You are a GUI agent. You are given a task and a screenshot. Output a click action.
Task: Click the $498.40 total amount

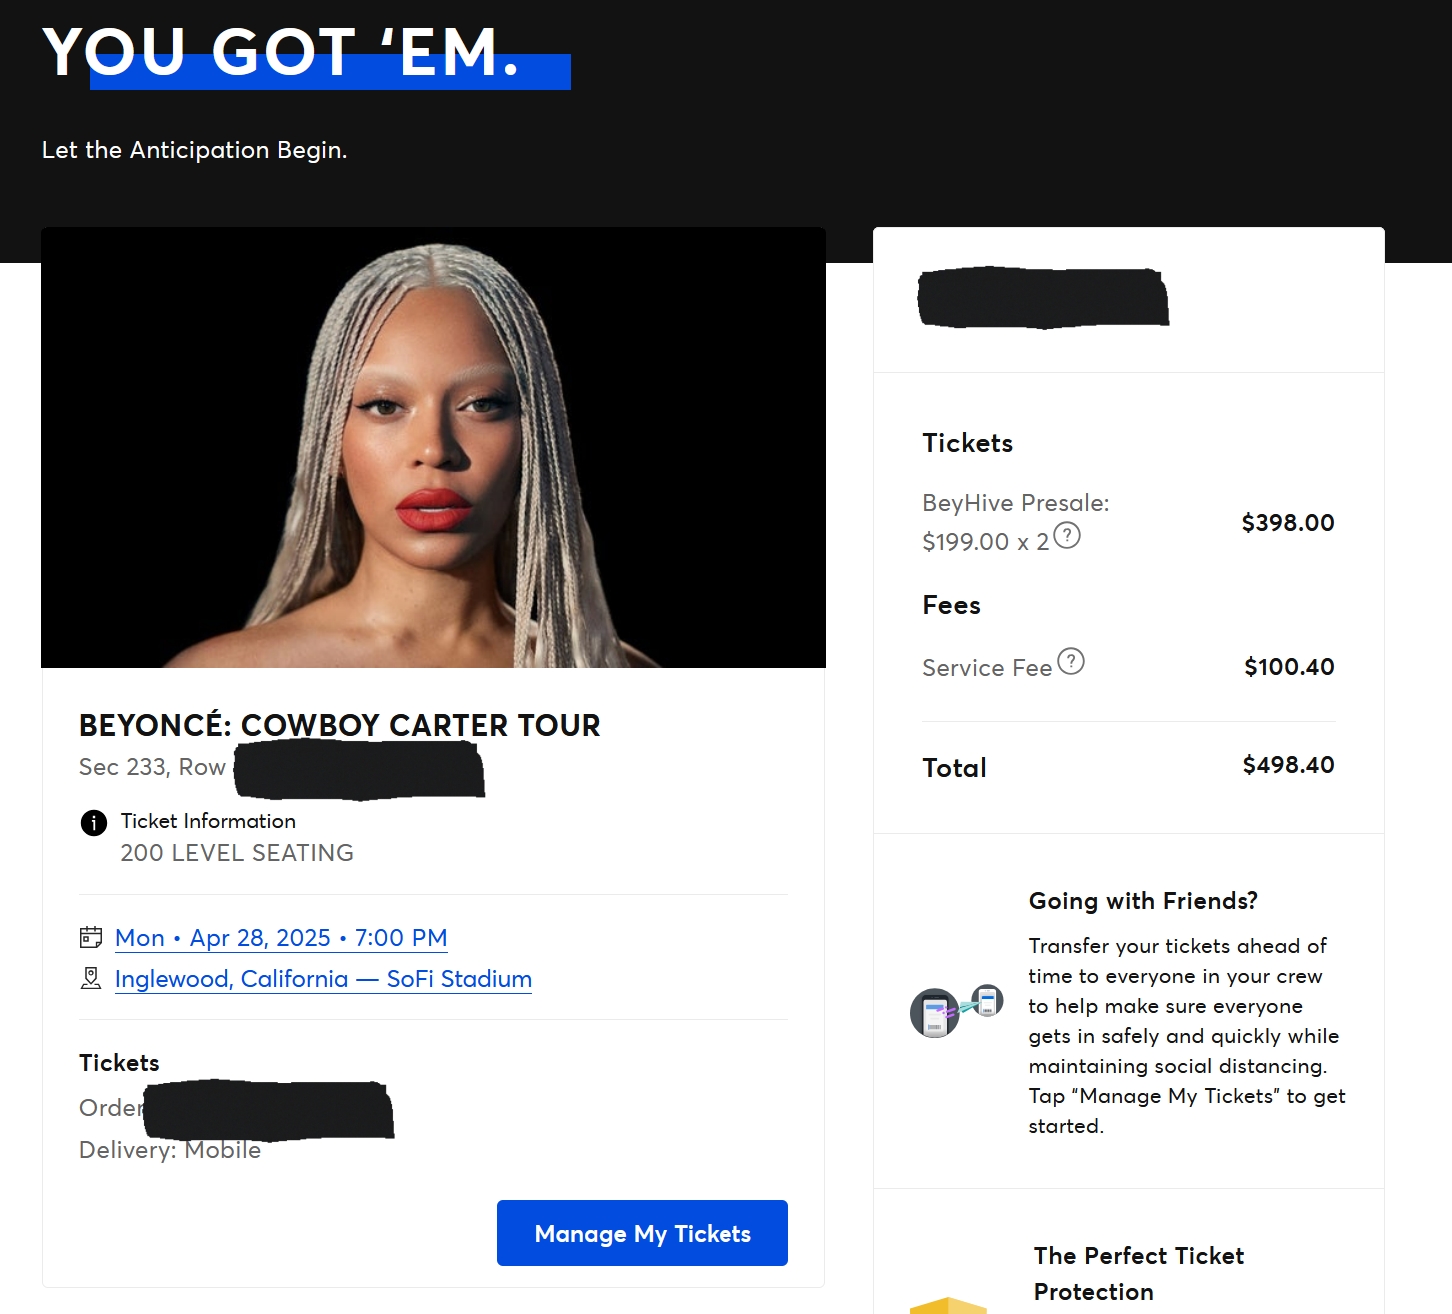(x=1288, y=765)
